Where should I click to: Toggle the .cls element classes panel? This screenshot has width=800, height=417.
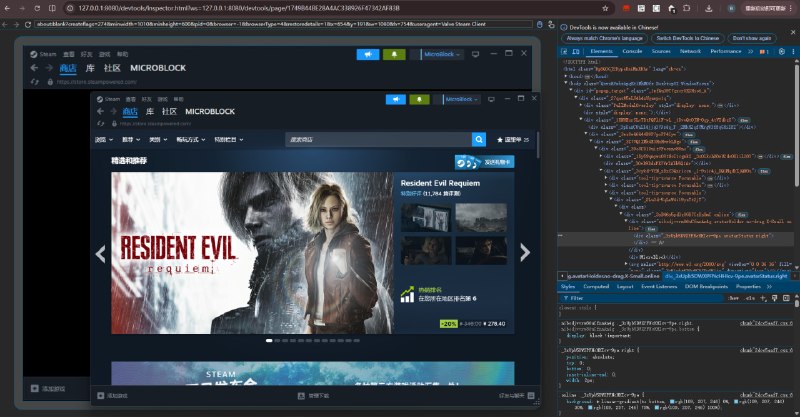pos(750,298)
